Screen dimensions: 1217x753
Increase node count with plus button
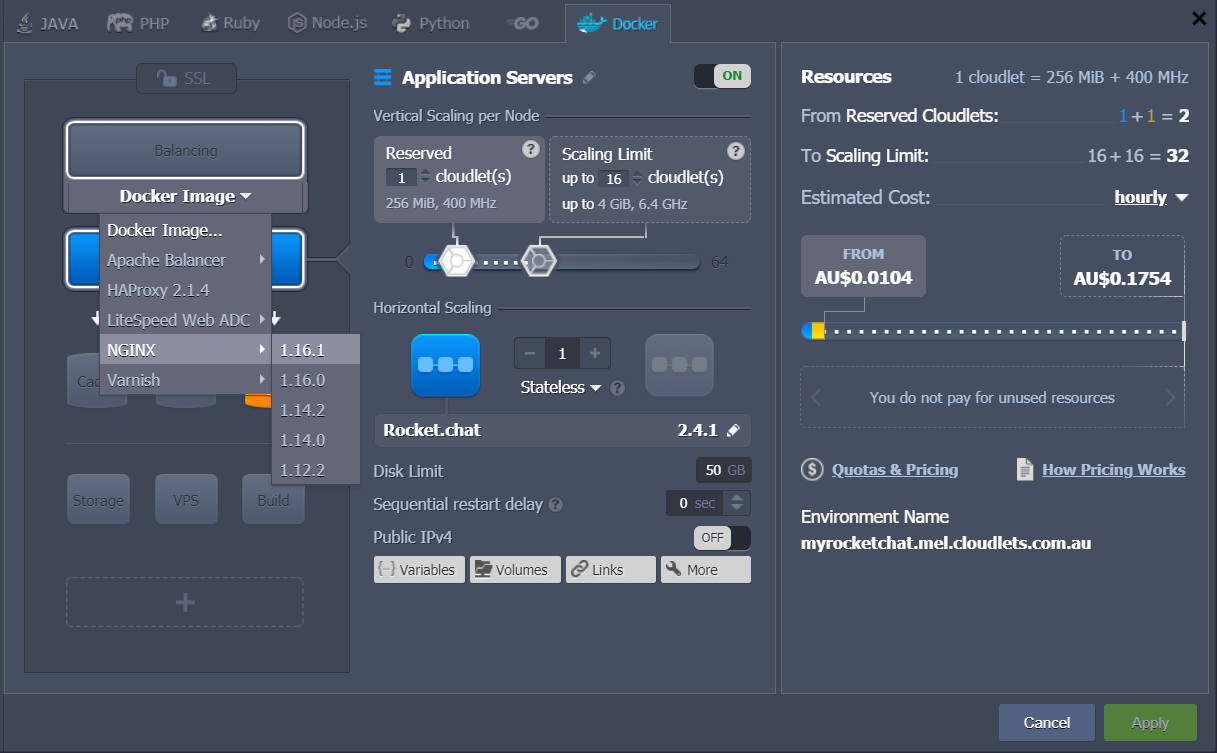pyautogui.click(x=594, y=353)
